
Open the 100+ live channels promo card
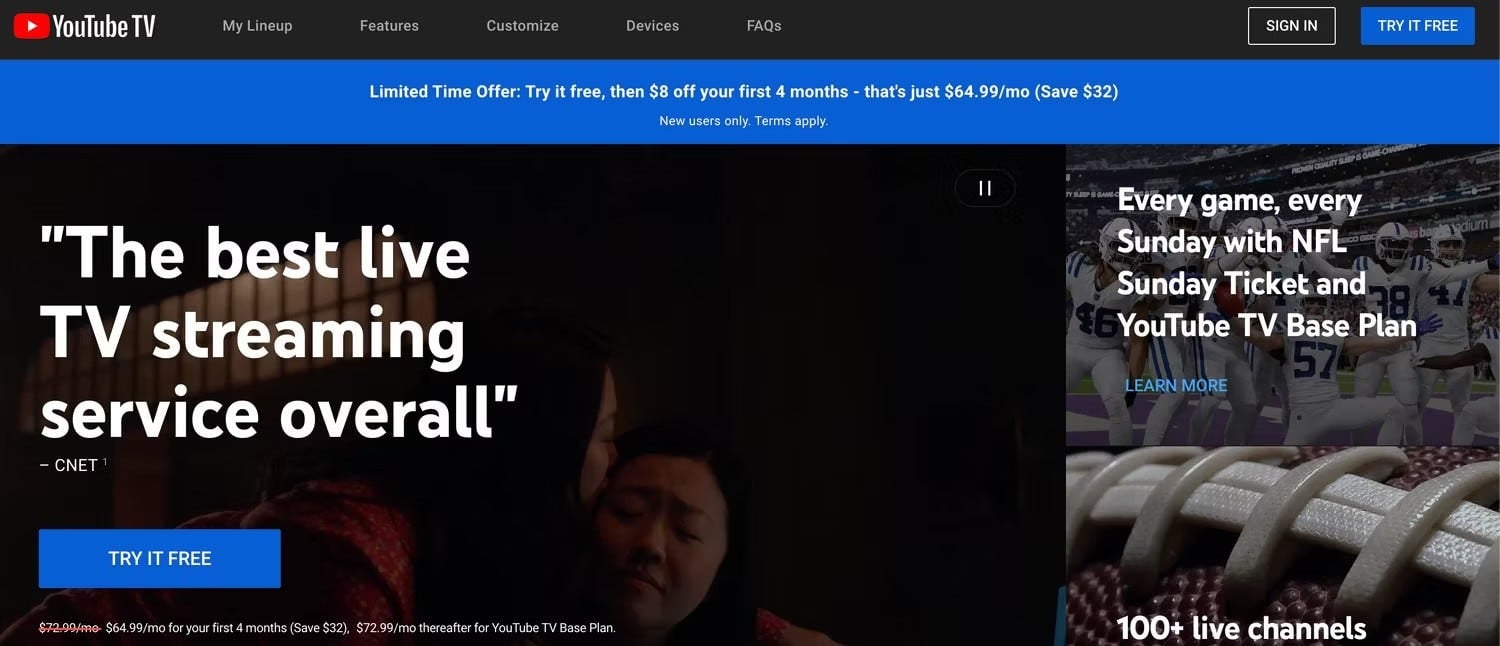[x=1283, y=547]
